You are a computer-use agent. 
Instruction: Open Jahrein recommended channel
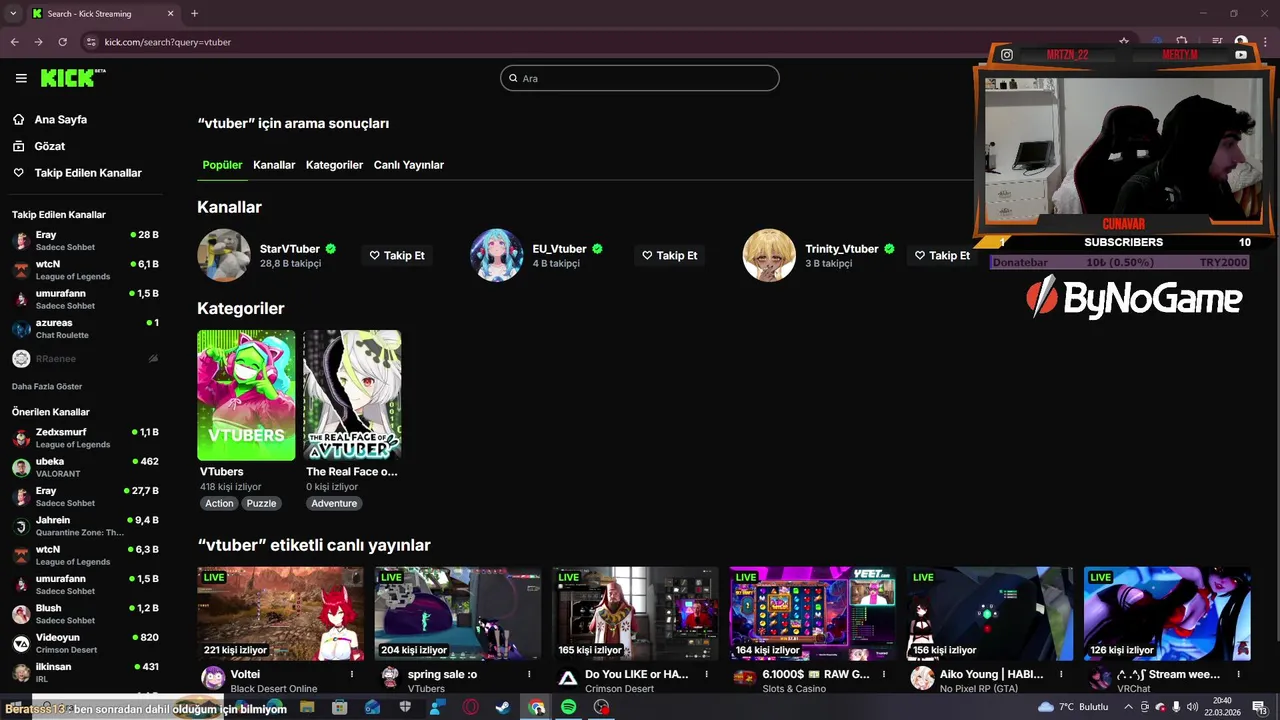point(85,526)
